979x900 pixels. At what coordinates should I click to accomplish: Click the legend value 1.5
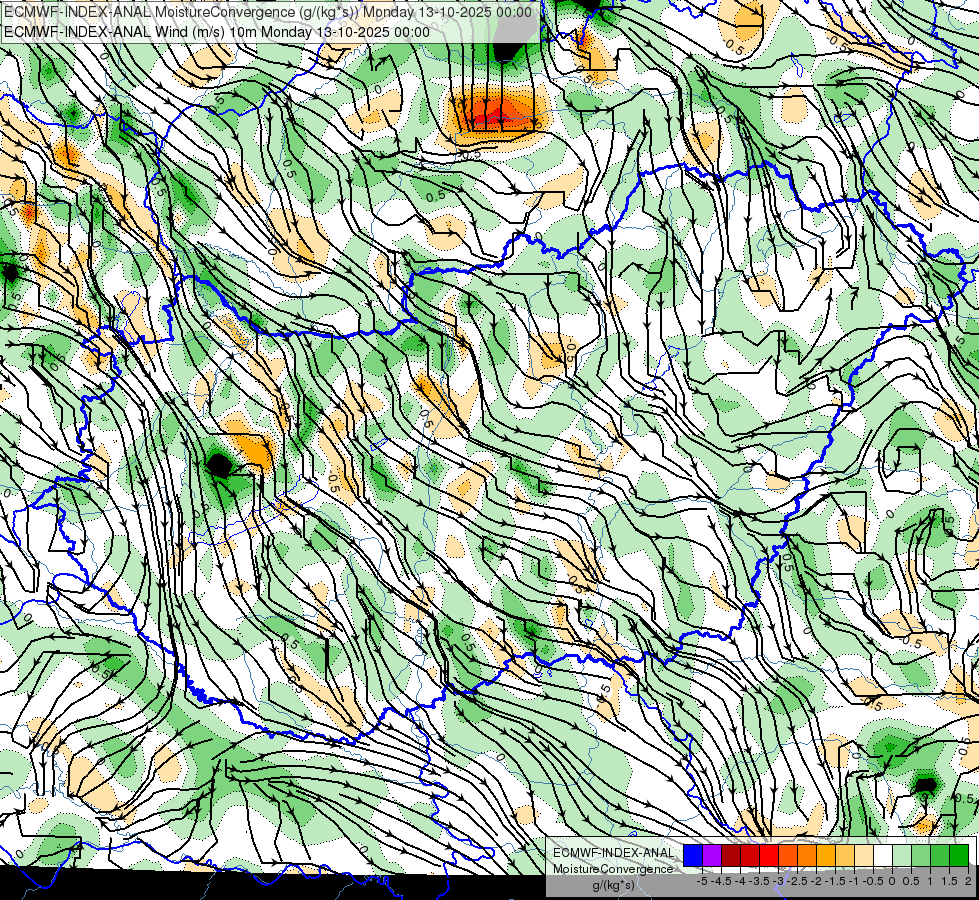(949, 881)
